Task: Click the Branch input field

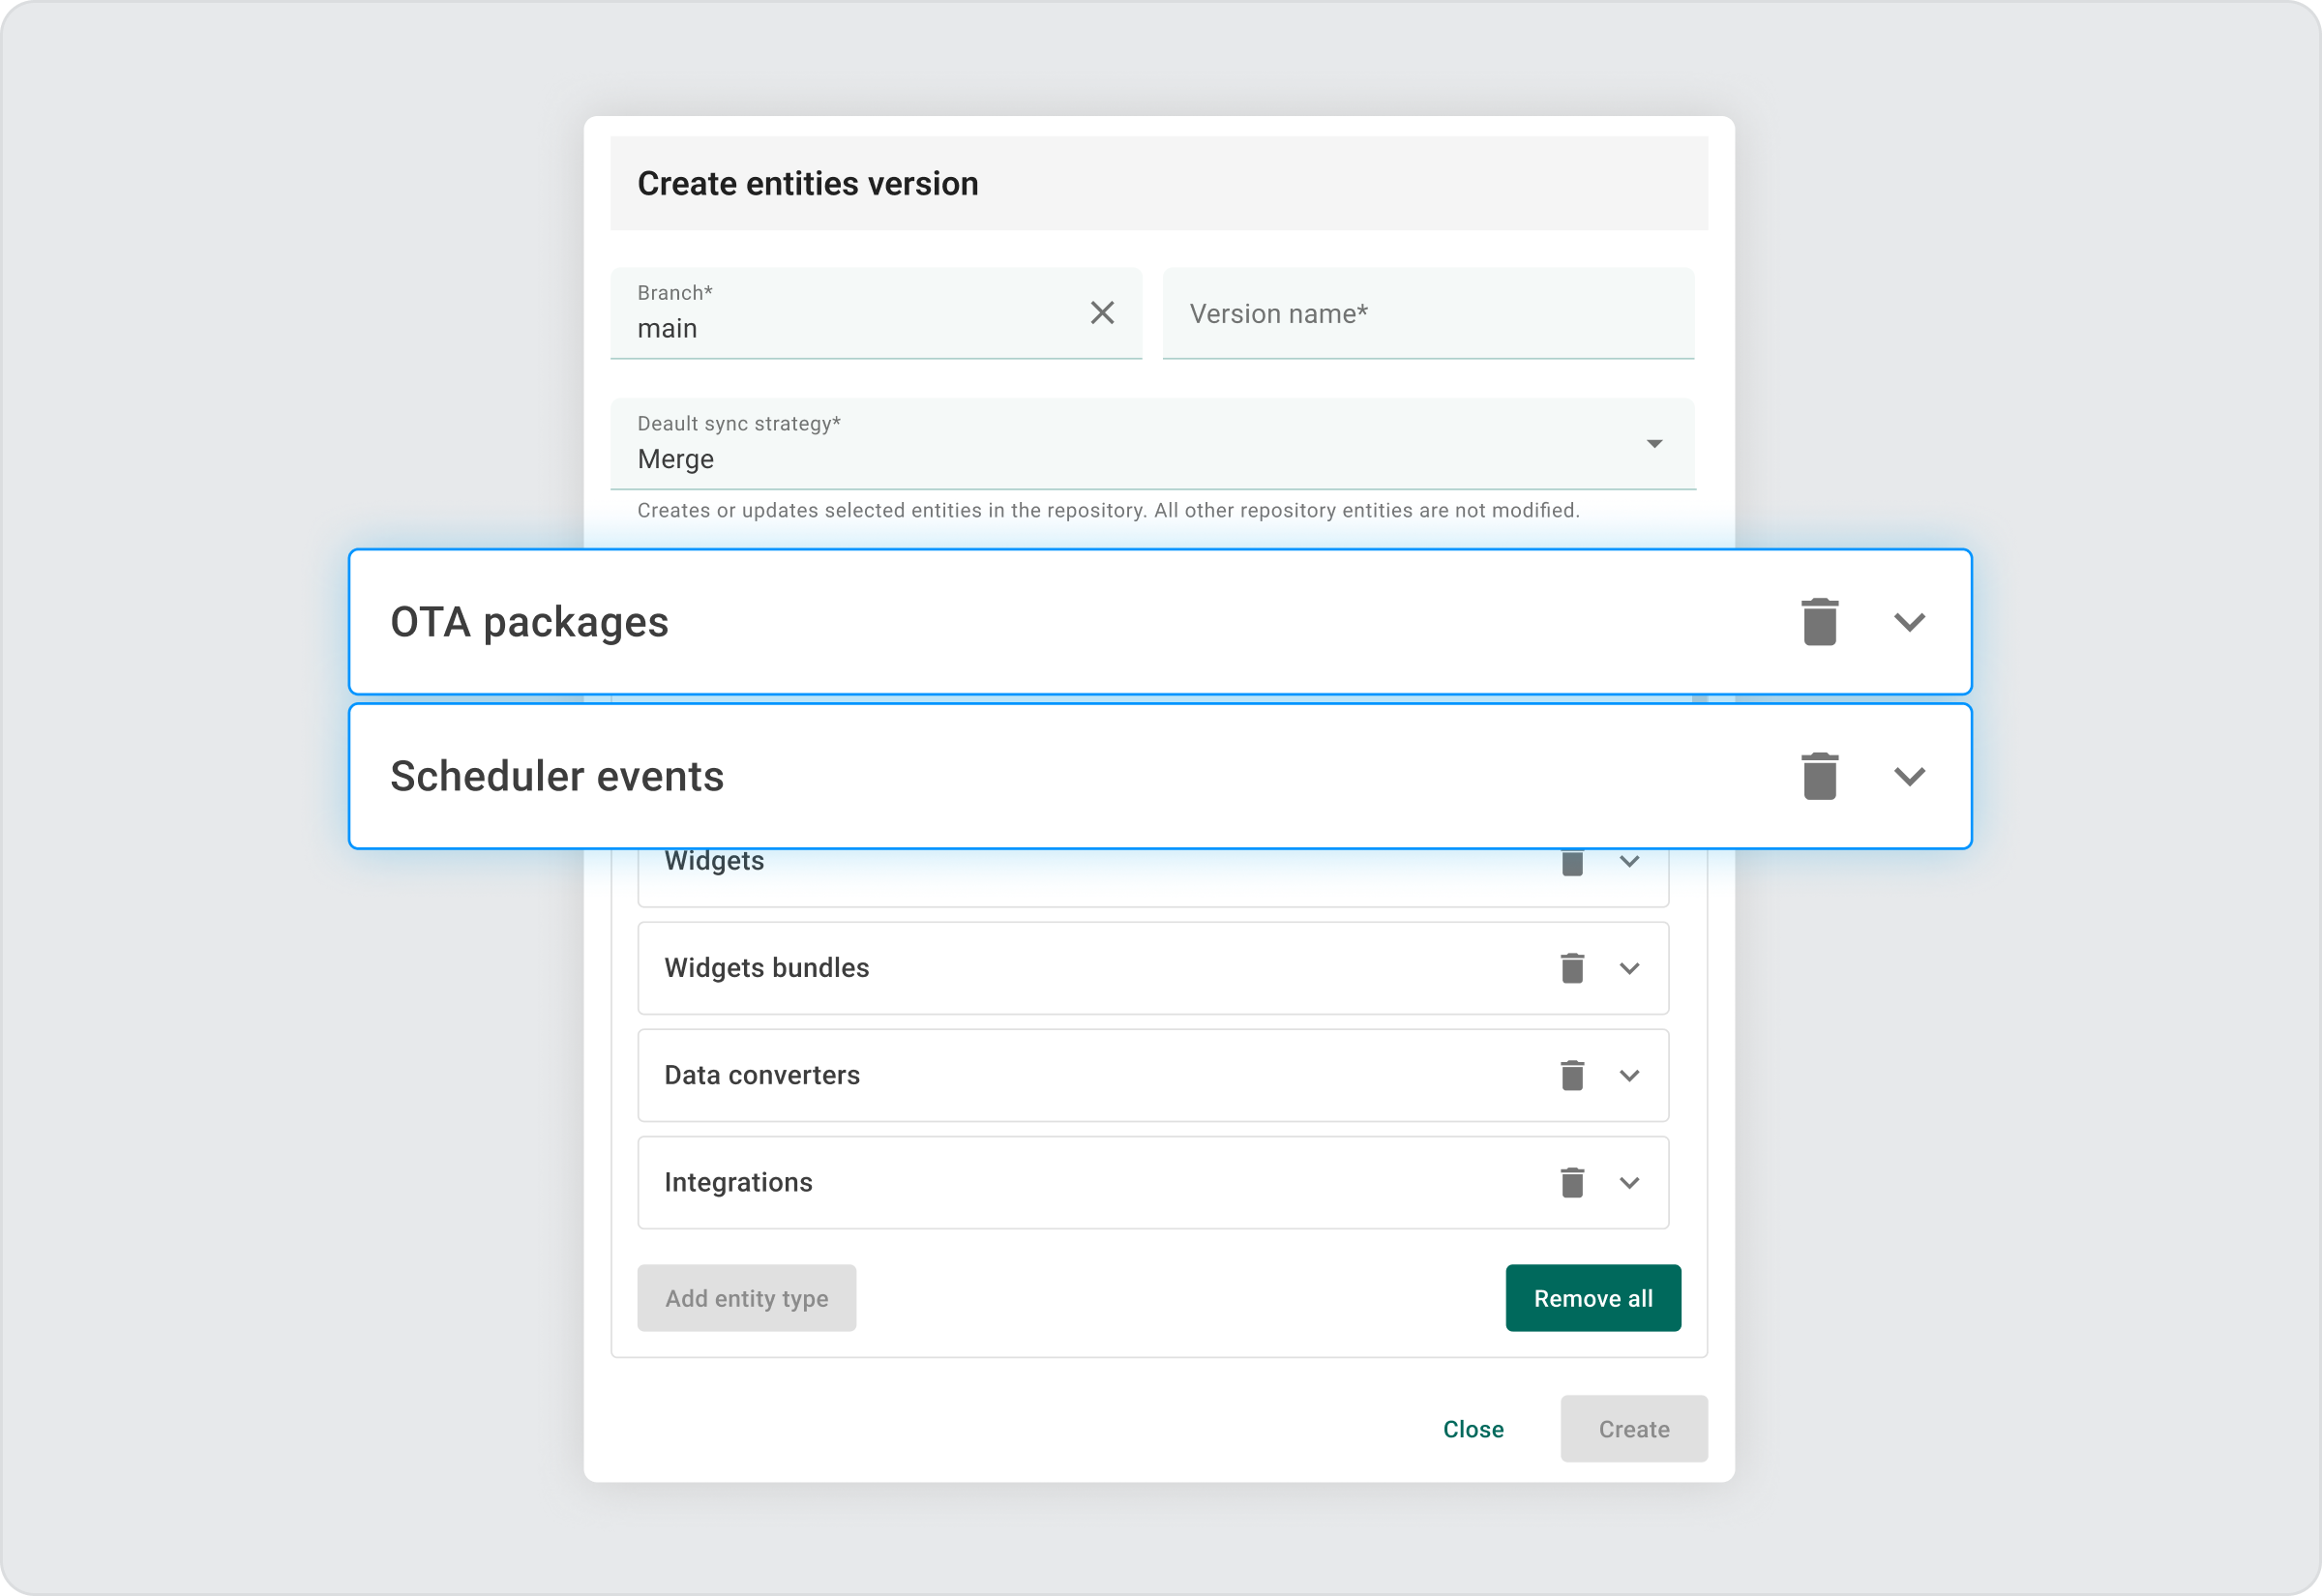Action: [x=850, y=326]
